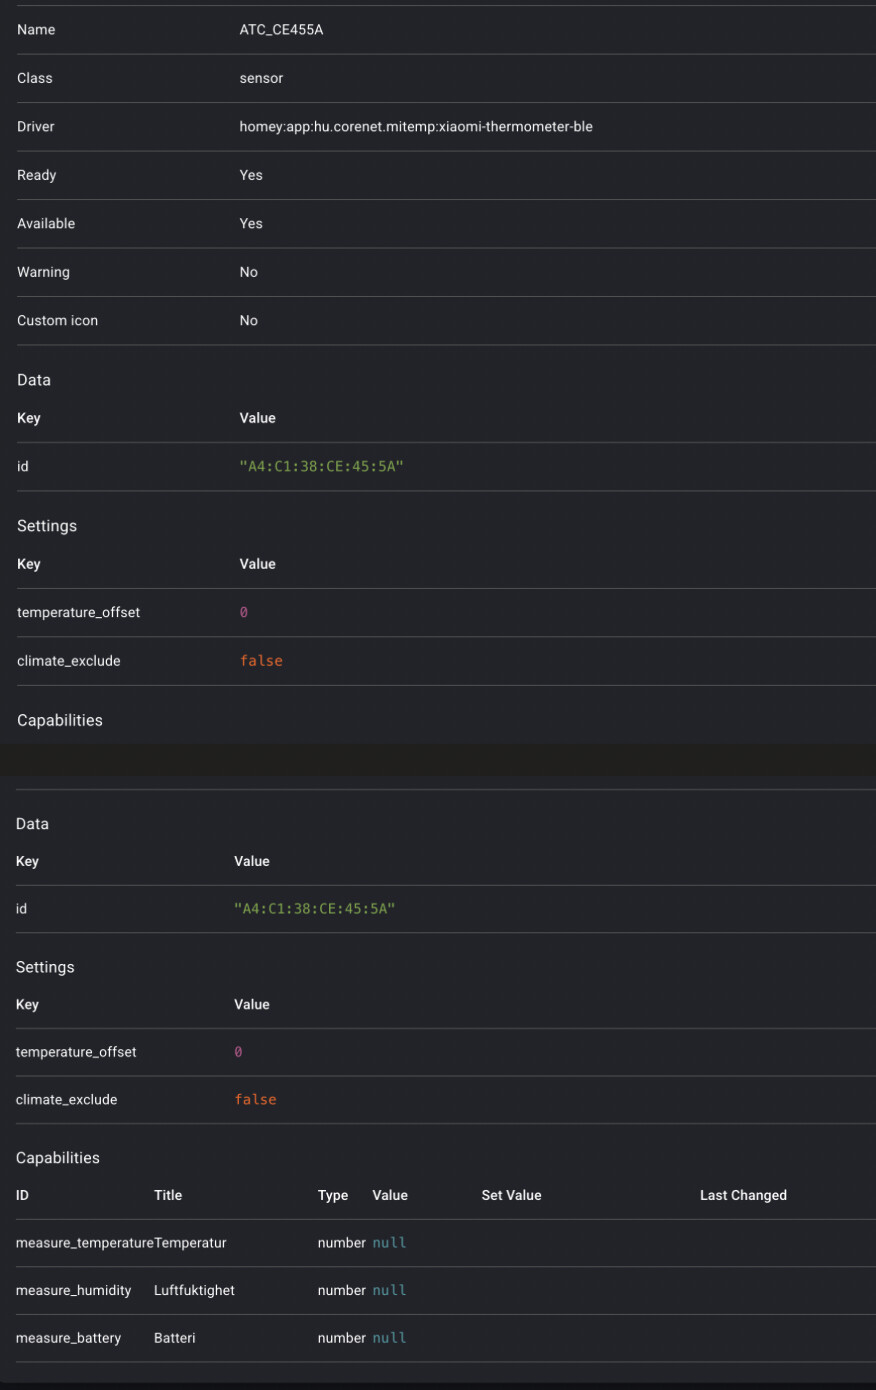Click the Warning row label

point(43,272)
